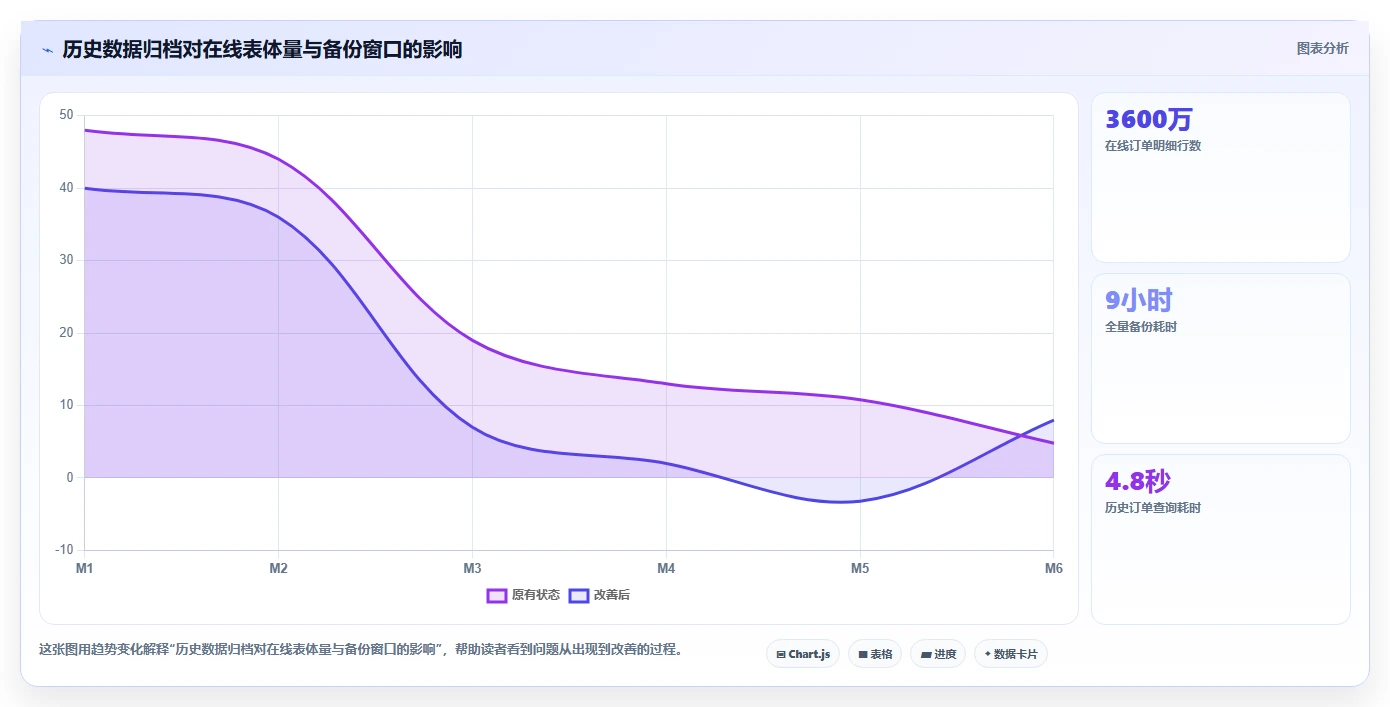Open the 4.8秒 历史订单查询耗时 card
Screen dimensions: 1390x707
[x=1221, y=539]
